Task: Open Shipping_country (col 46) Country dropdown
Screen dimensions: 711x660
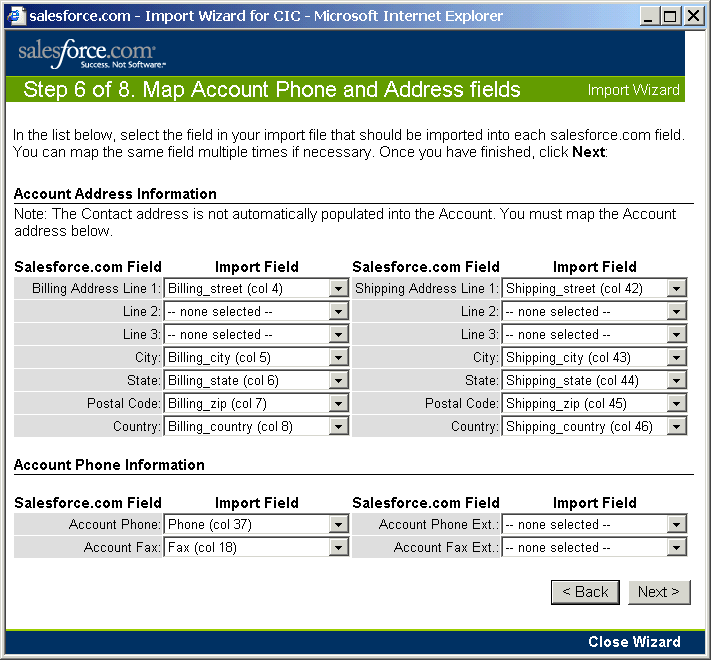Action: 594,426
